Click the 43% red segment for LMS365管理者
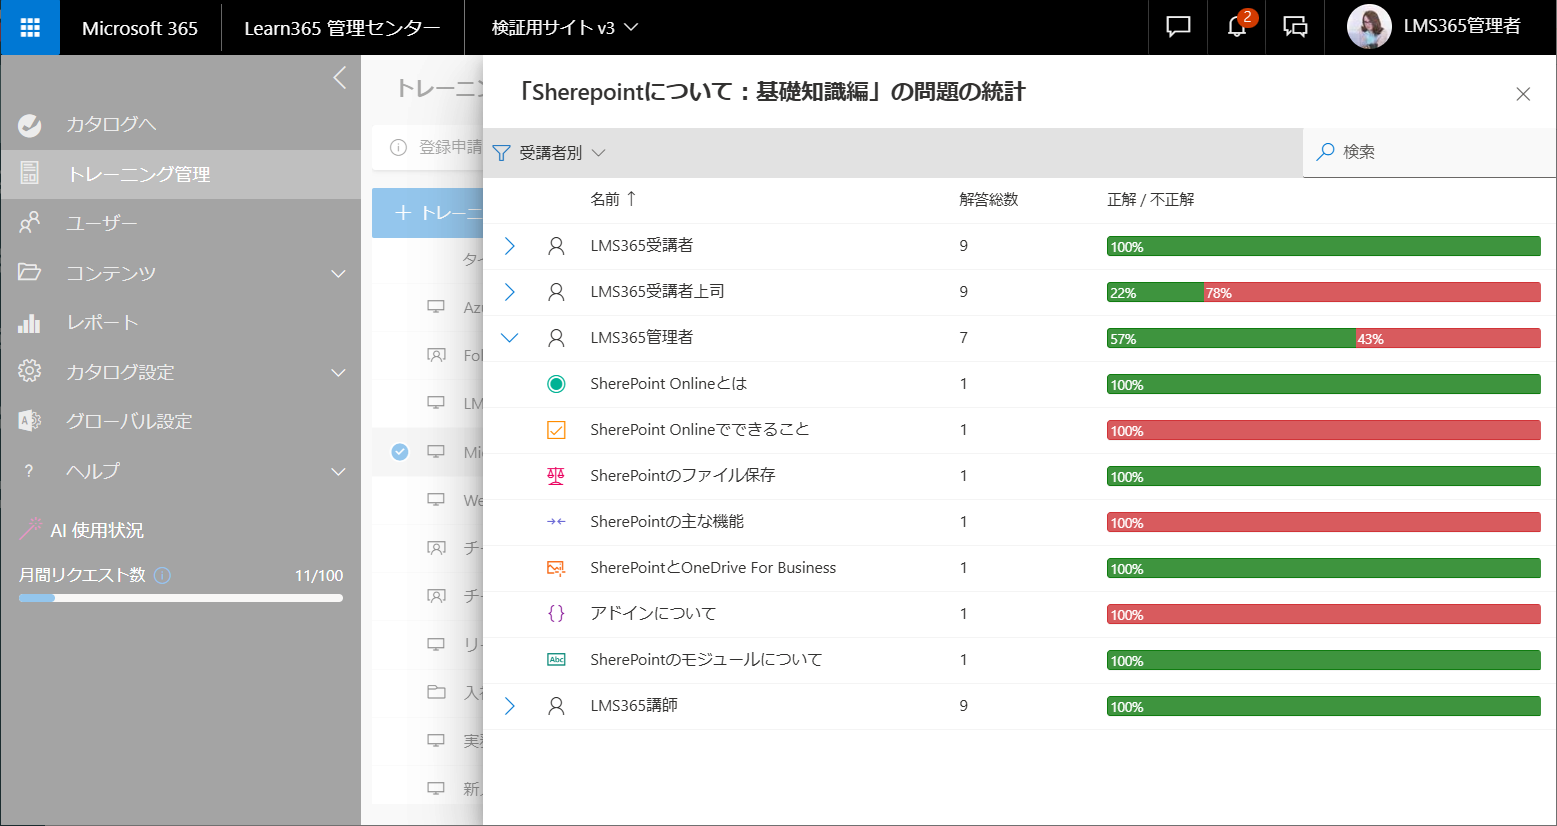The width and height of the screenshot is (1557, 826). click(x=1448, y=338)
